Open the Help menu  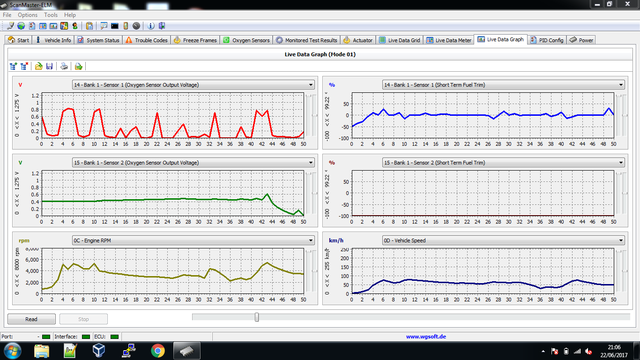[x=70, y=15]
